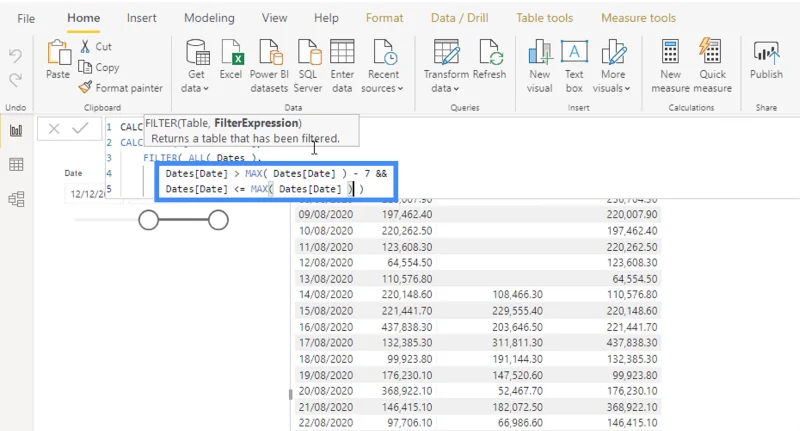The height and width of the screenshot is (431, 800).
Task: Click the 19/08/2020 date cell
Action: point(326,375)
